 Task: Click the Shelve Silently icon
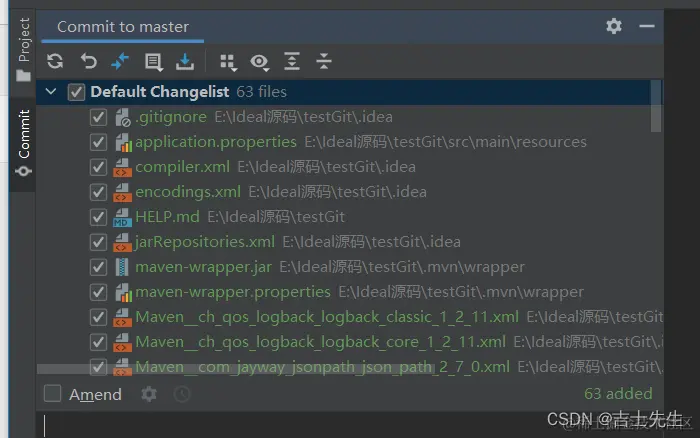pos(185,62)
